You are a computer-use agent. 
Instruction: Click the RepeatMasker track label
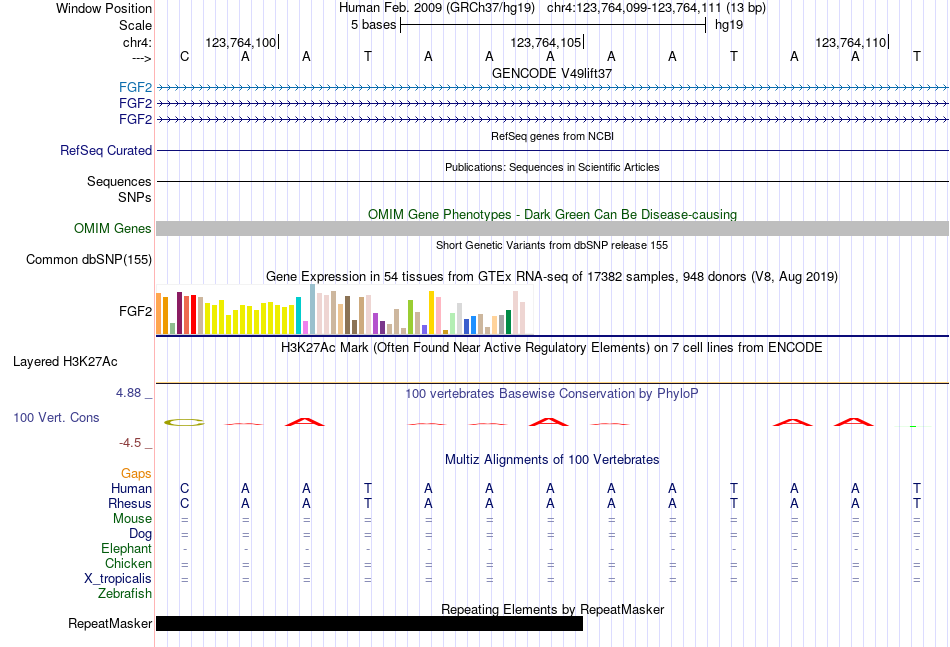click(110, 623)
